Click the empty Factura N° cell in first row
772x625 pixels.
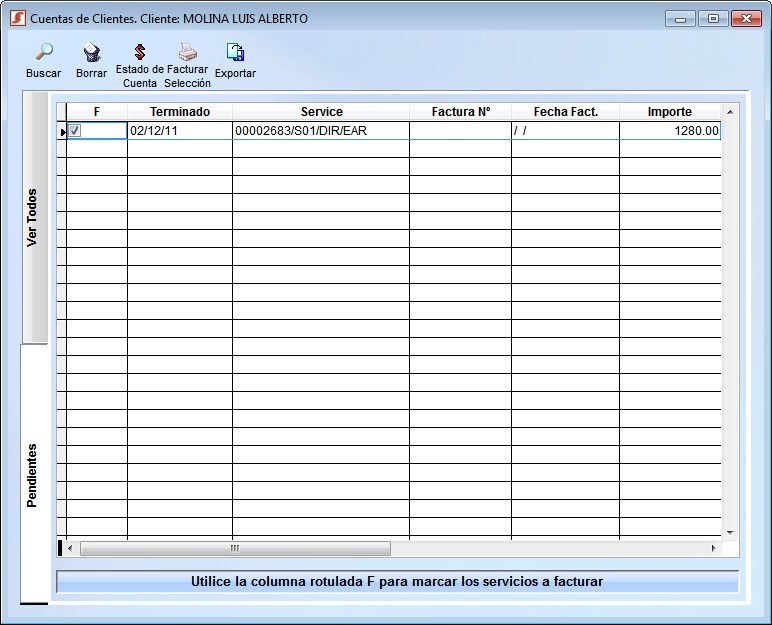click(460, 131)
